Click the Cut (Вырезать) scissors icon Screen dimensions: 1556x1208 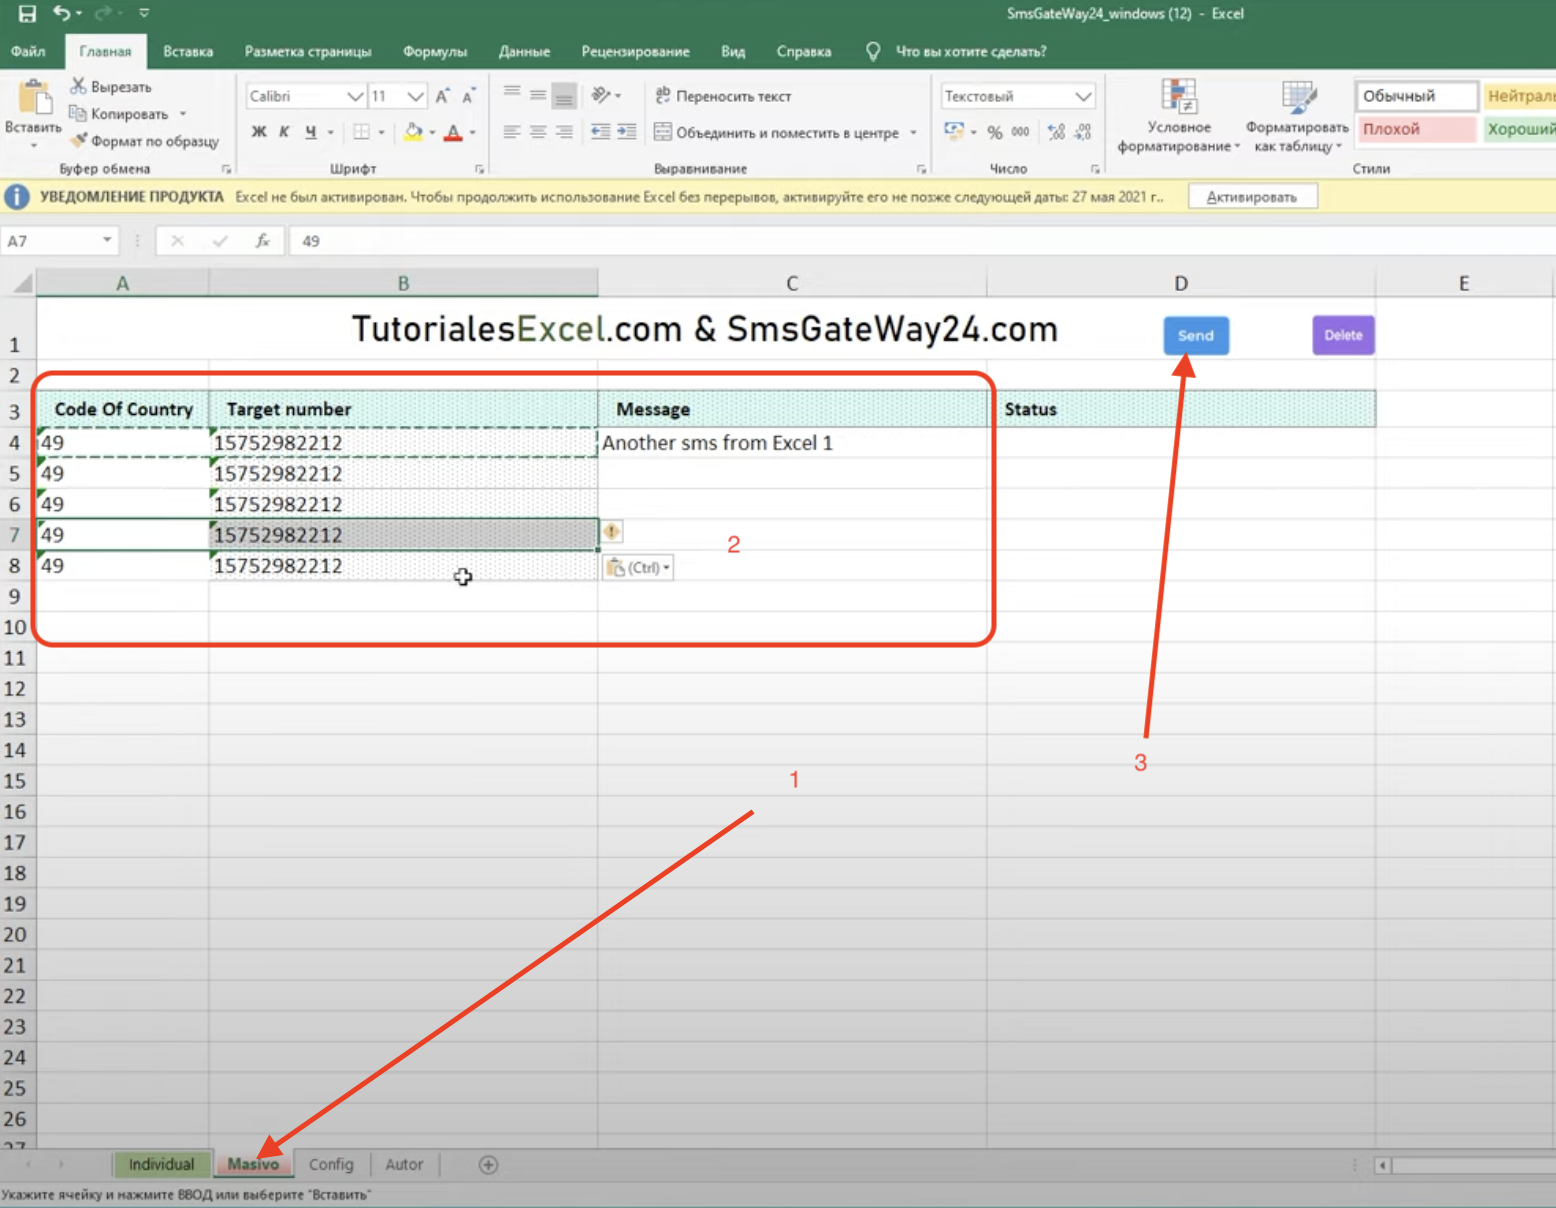tap(78, 86)
